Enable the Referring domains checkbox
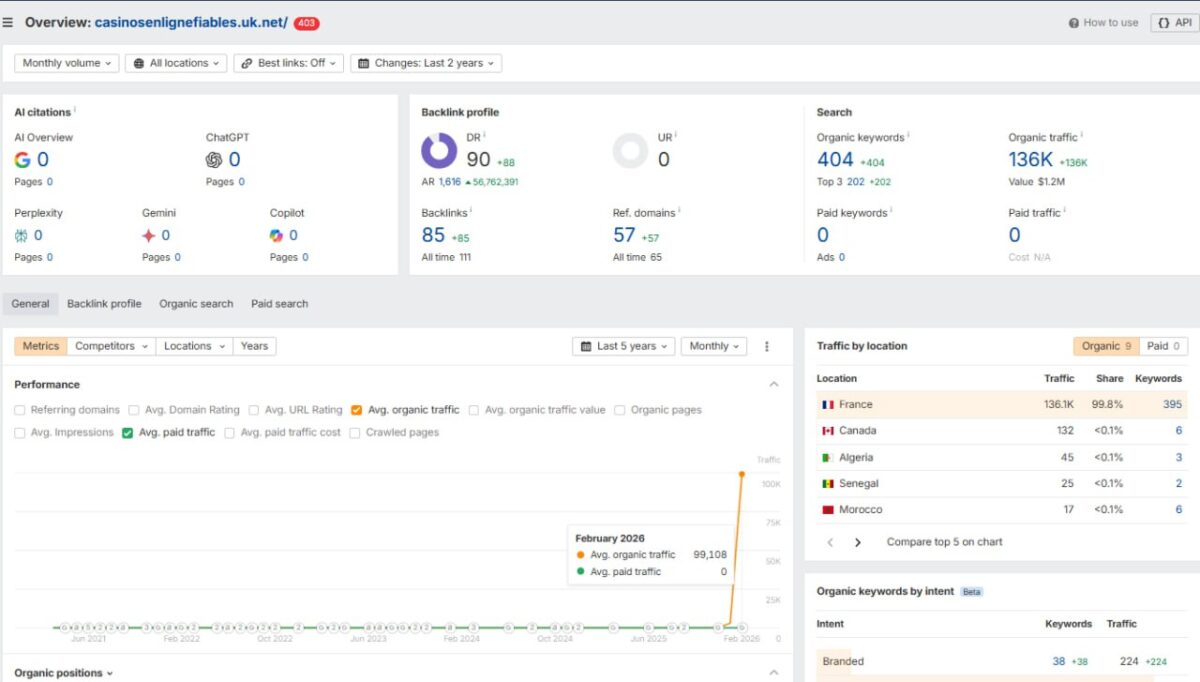The image size is (1200, 682). coord(20,410)
